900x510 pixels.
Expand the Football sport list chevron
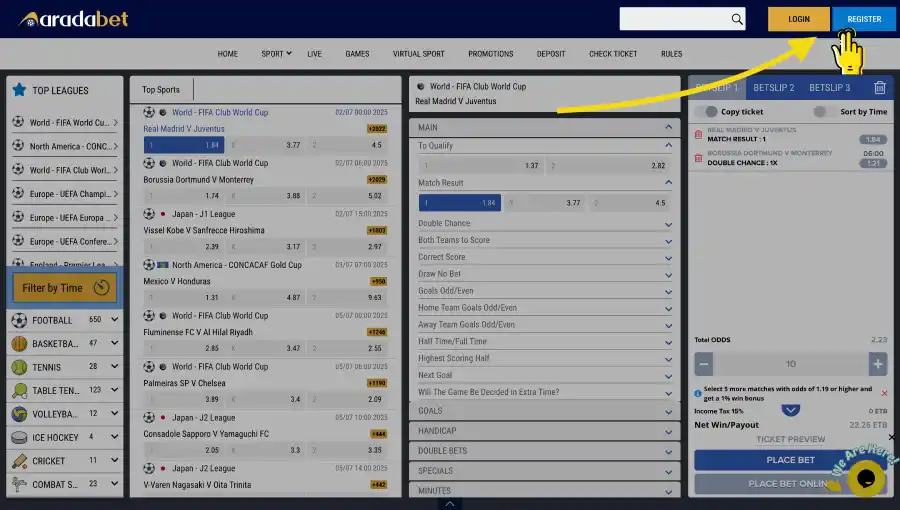click(x=115, y=320)
